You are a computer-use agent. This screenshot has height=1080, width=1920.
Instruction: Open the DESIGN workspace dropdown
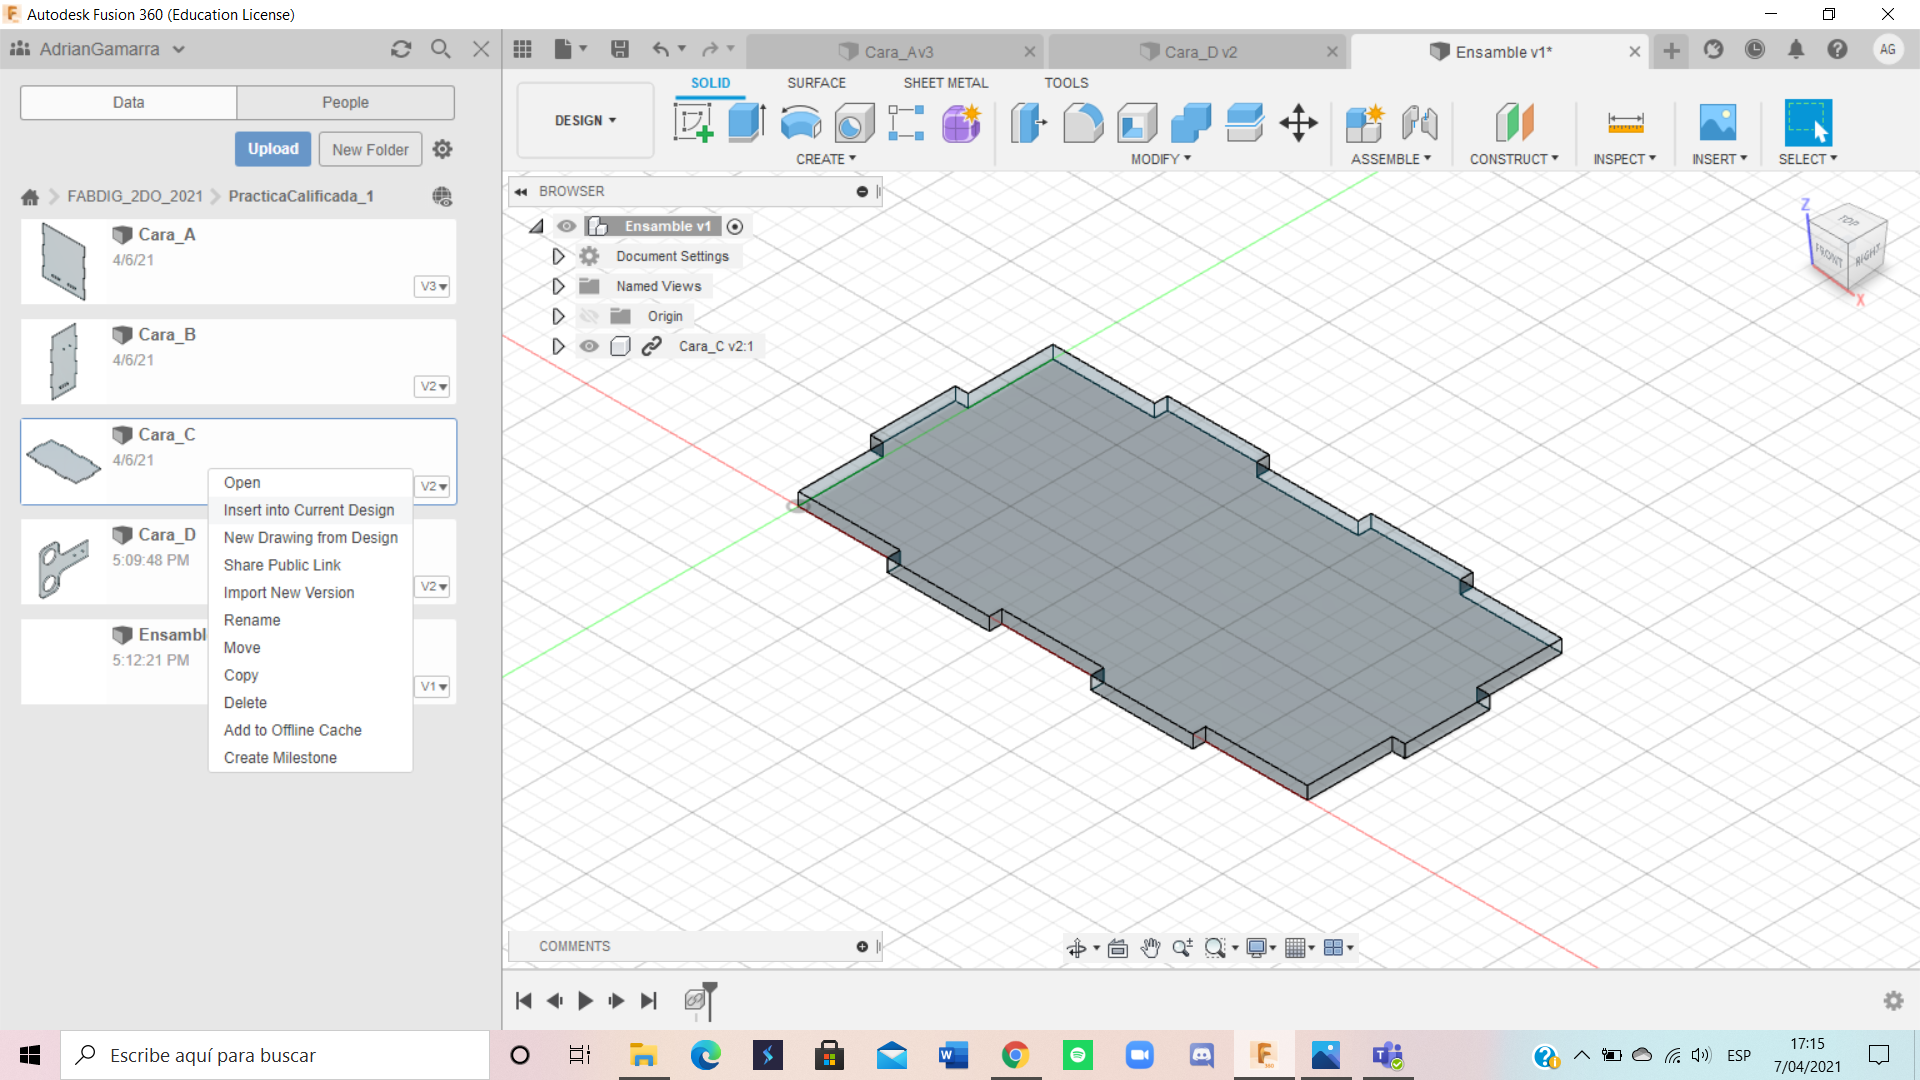point(585,120)
